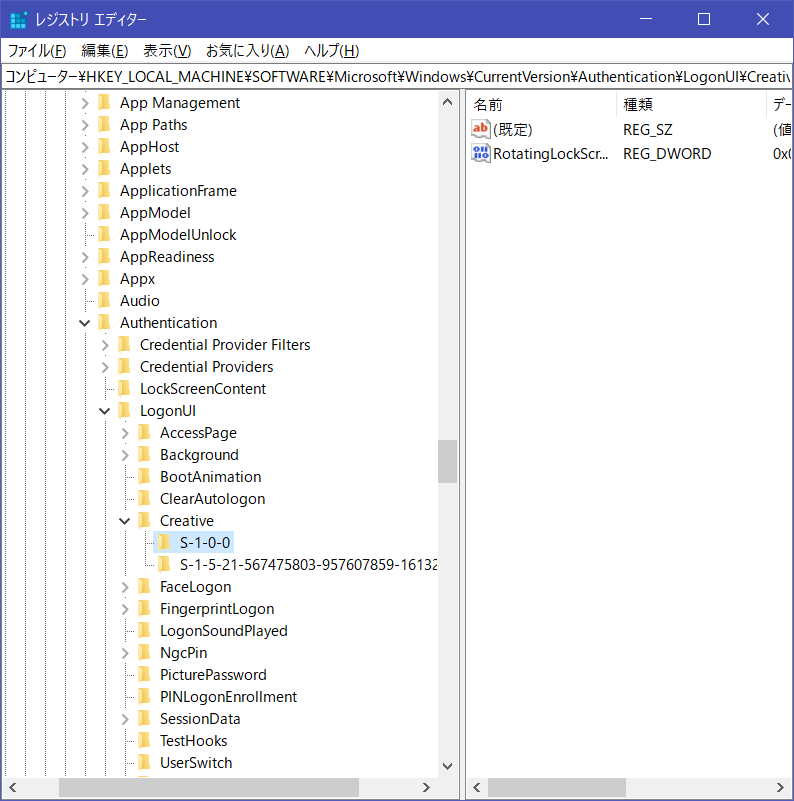This screenshot has height=801, width=794.
Task: Collapse the Authentication key
Action: [85, 323]
